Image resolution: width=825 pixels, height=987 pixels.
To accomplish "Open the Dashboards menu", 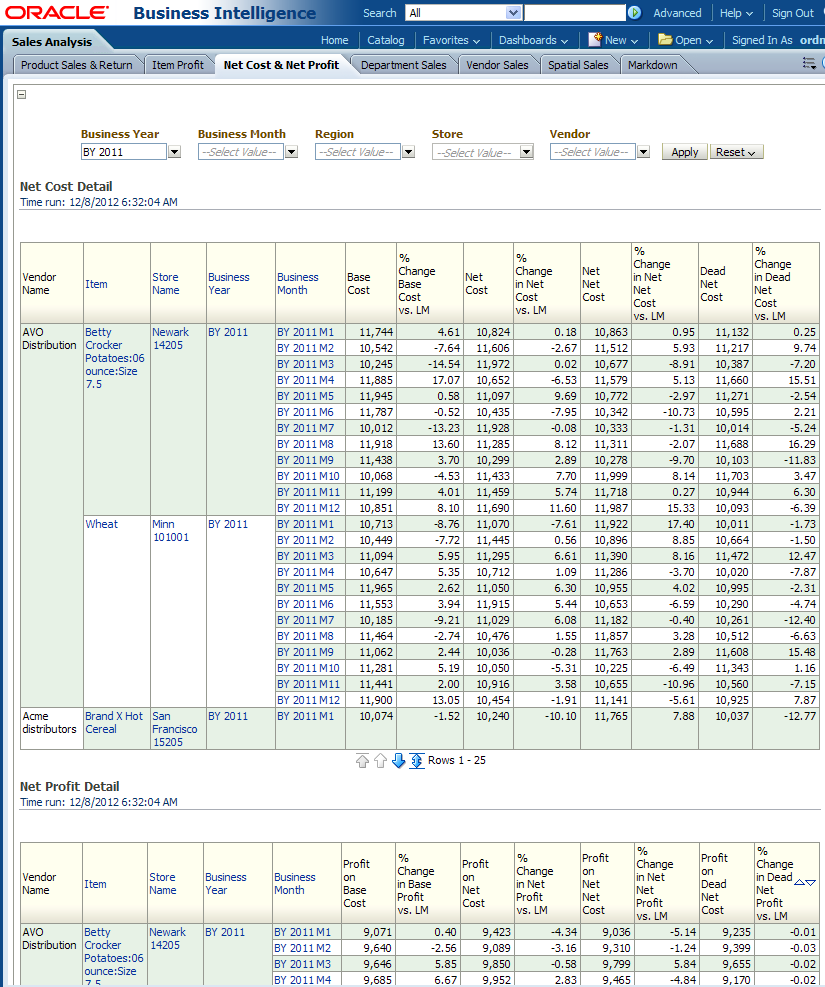I will pyautogui.click(x=533, y=40).
